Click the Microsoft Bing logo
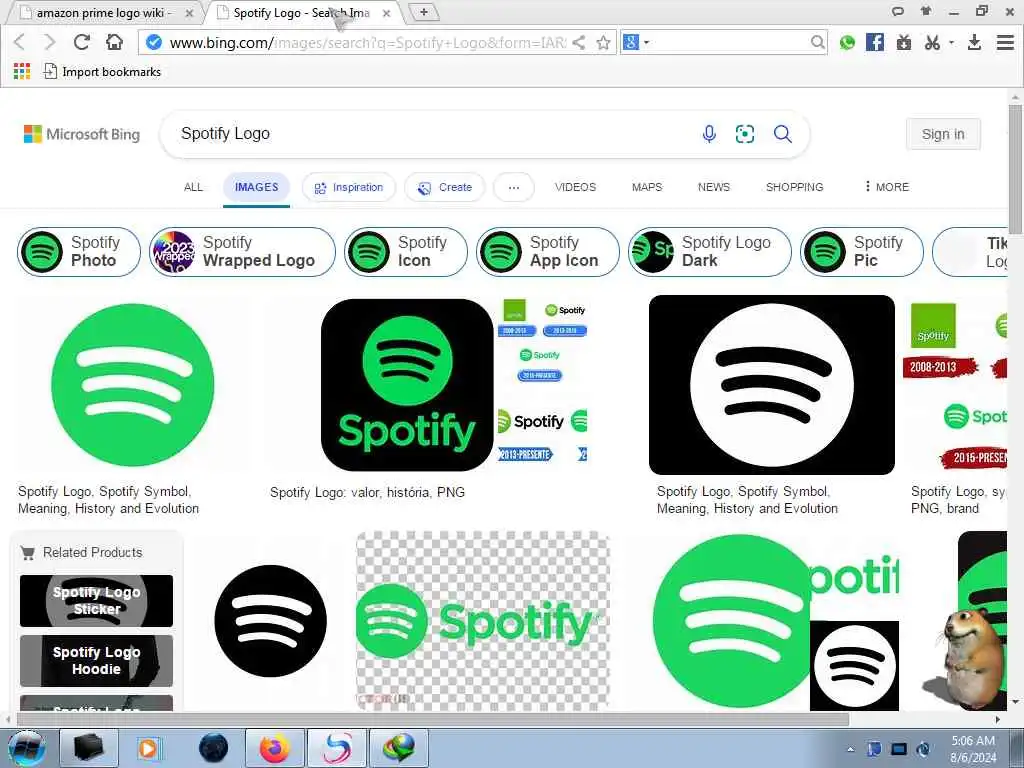The height and width of the screenshot is (768, 1024). (x=82, y=134)
